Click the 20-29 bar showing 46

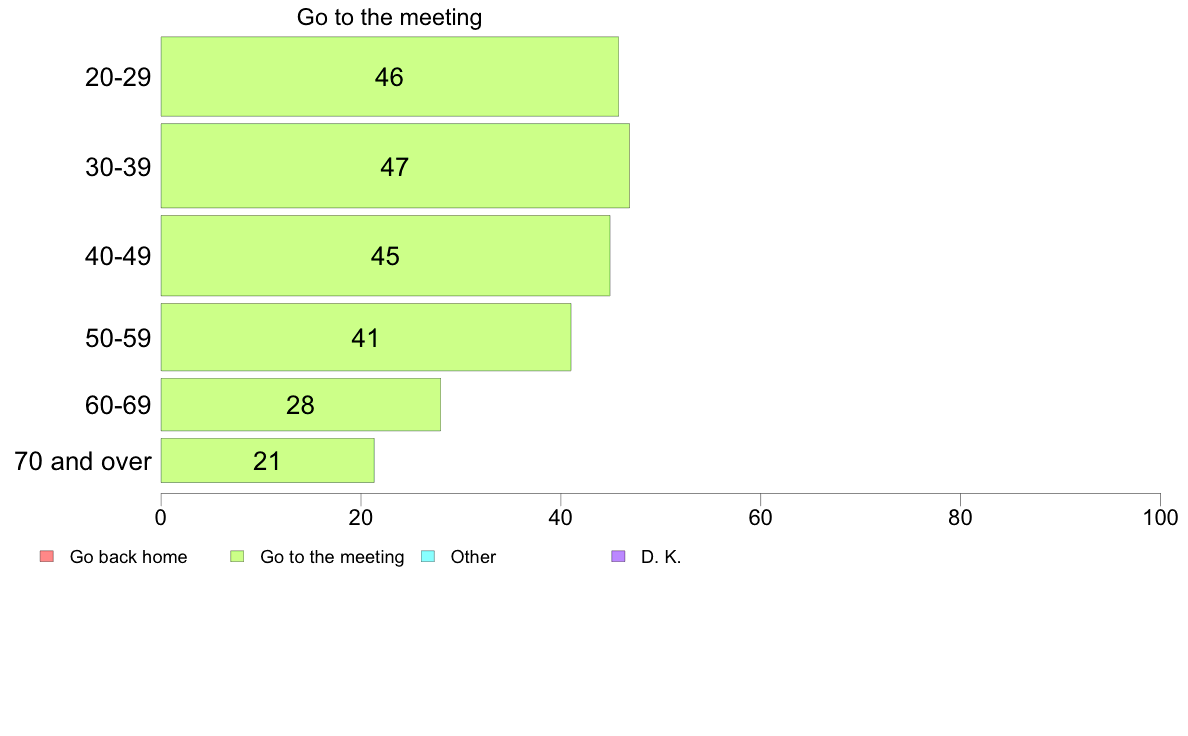tap(389, 77)
